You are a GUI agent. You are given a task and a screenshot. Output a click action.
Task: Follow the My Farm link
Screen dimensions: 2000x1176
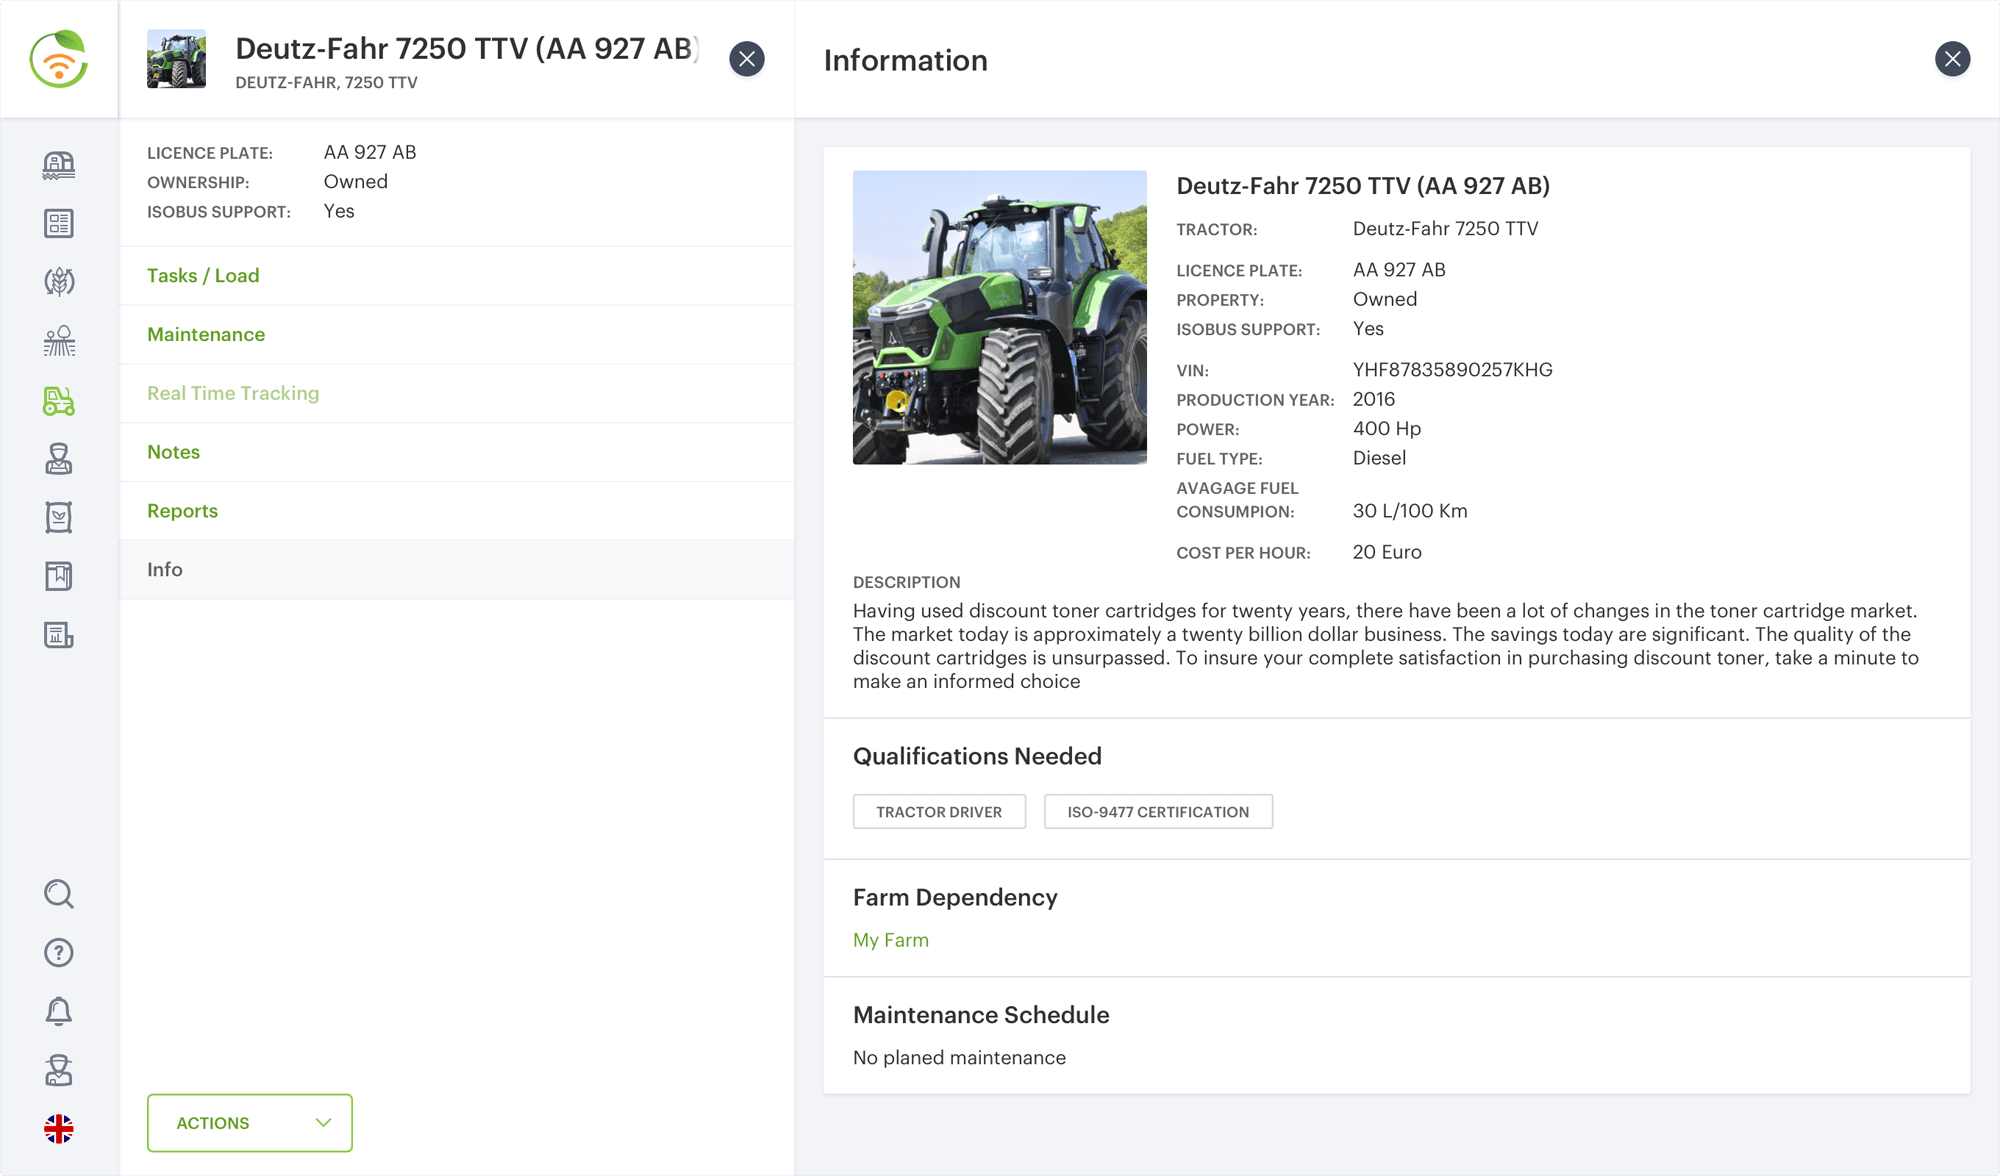point(890,940)
